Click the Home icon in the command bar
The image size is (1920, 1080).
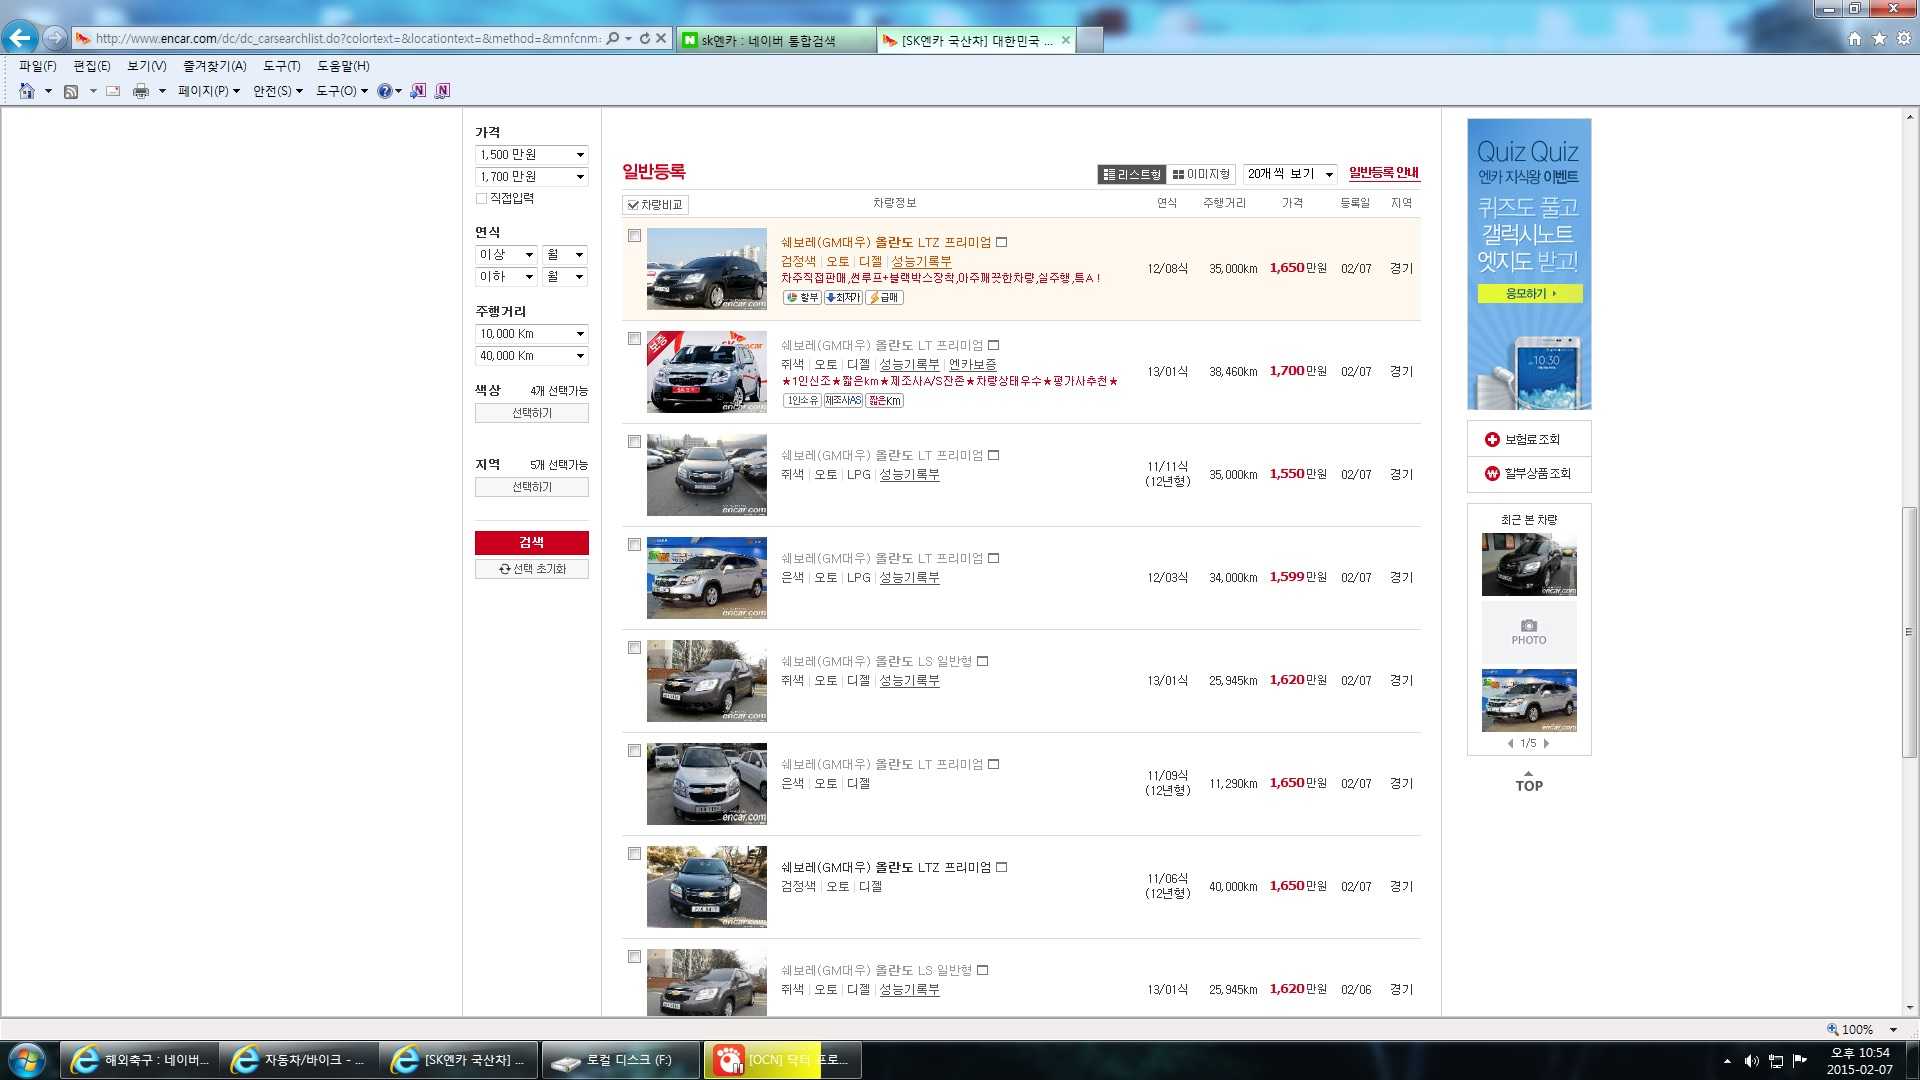click(27, 91)
